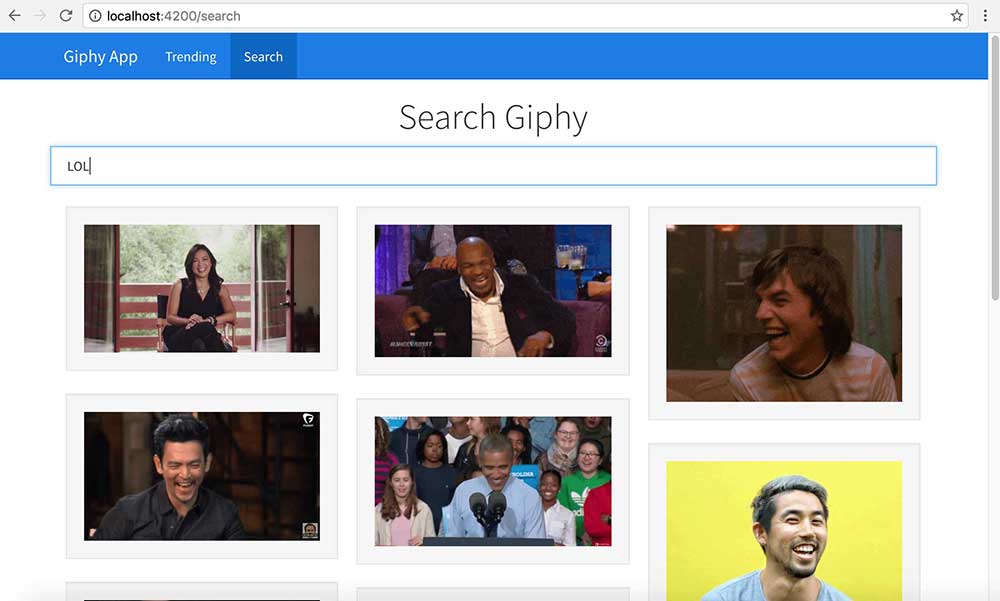Click the browser forward arrow

[40, 16]
